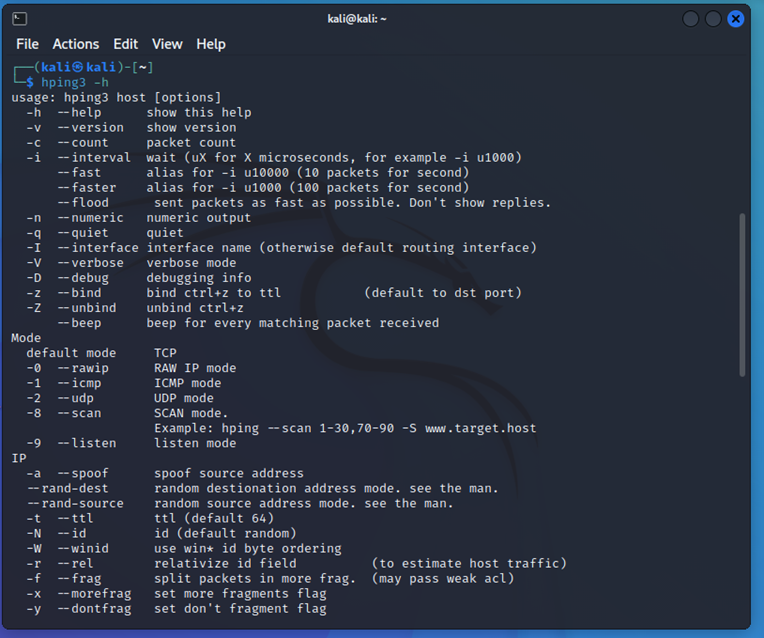Open the File menu

(x=27, y=44)
